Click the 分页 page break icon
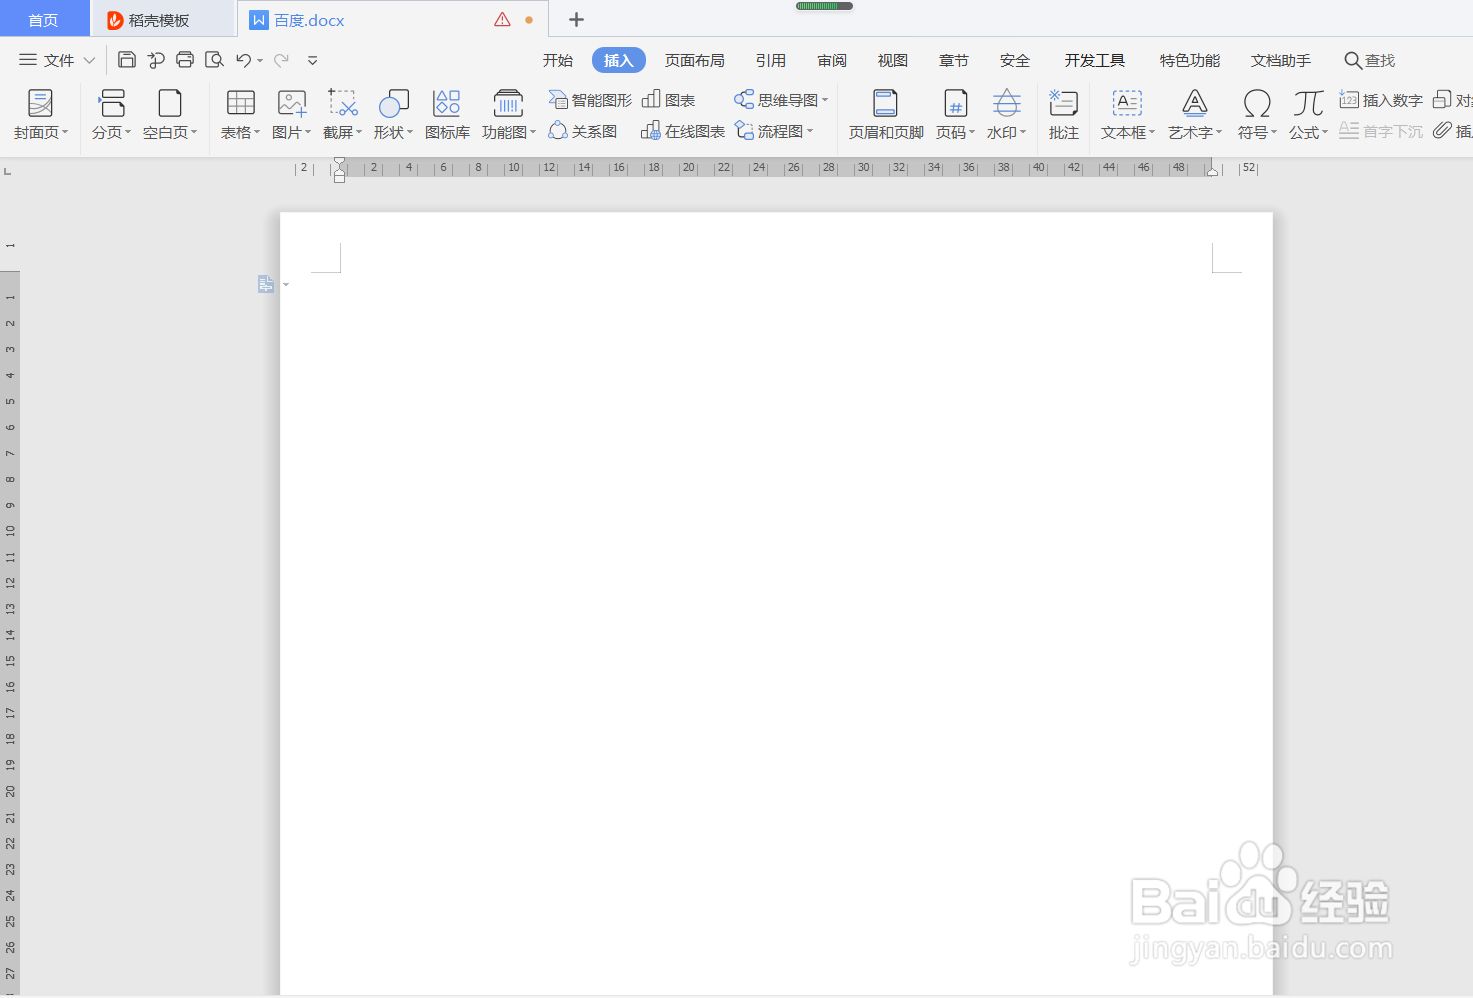The width and height of the screenshot is (1473, 998). click(x=112, y=103)
